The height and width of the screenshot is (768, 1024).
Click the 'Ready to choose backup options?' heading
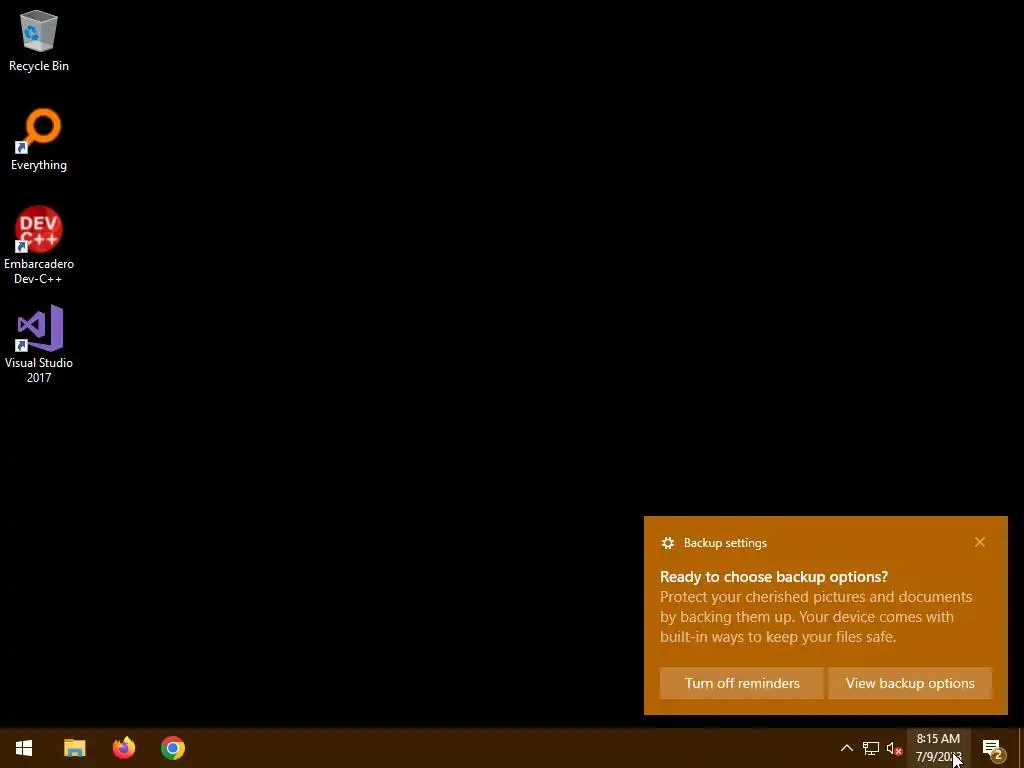pyautogui.click(x=774, y=577)
